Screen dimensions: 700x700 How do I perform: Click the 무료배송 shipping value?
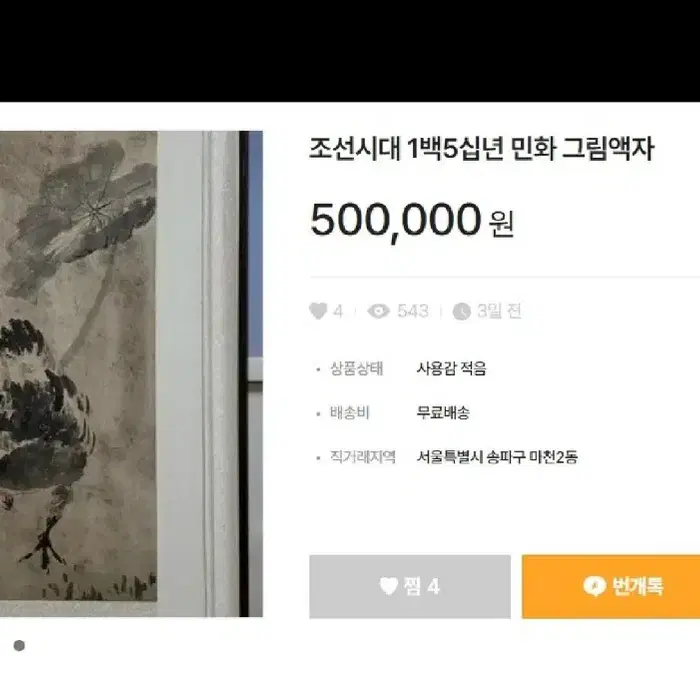(x=442, y=412)
